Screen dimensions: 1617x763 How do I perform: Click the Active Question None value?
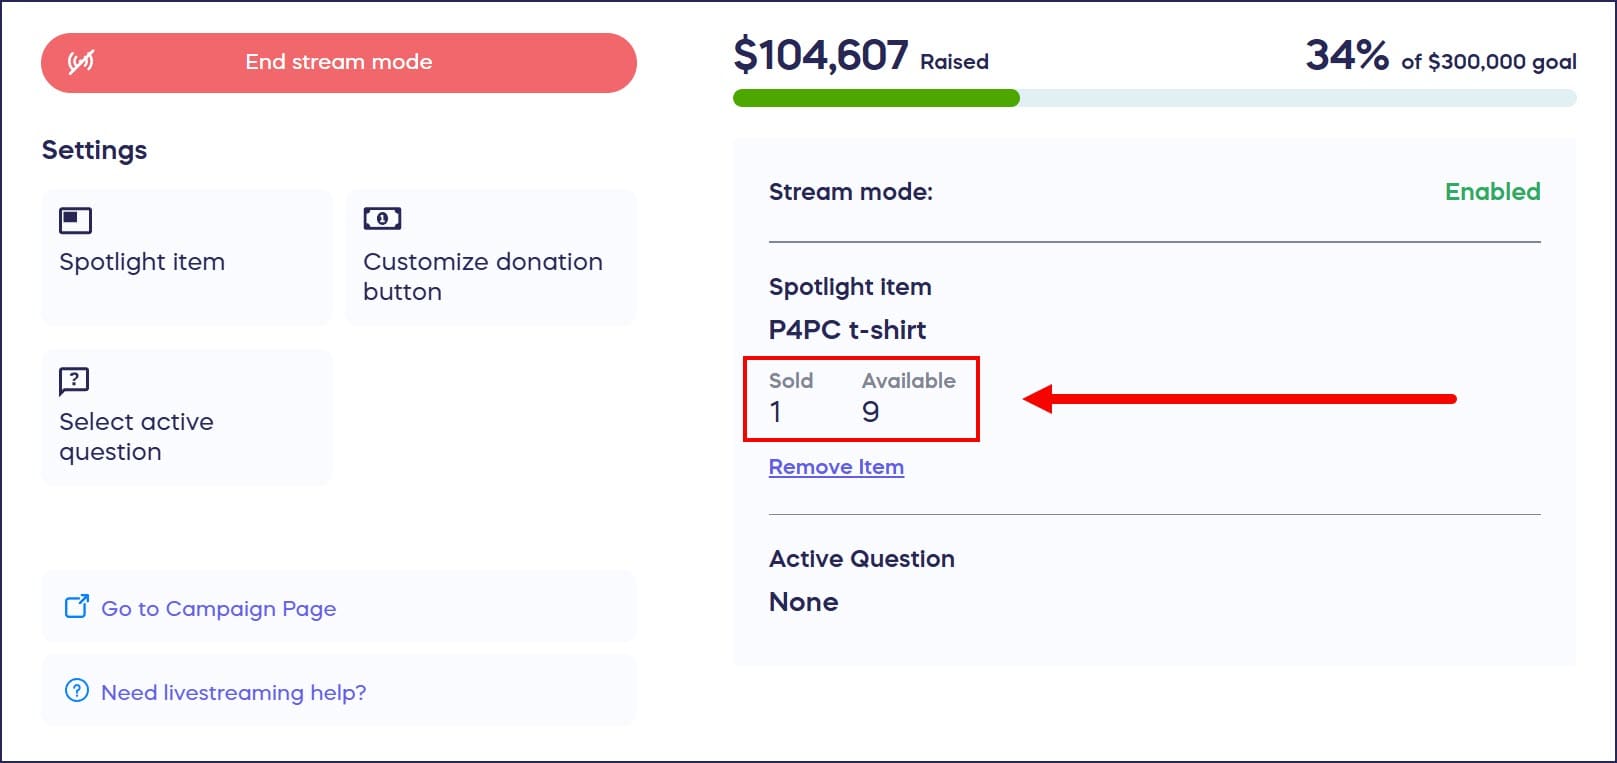point(803,602)
